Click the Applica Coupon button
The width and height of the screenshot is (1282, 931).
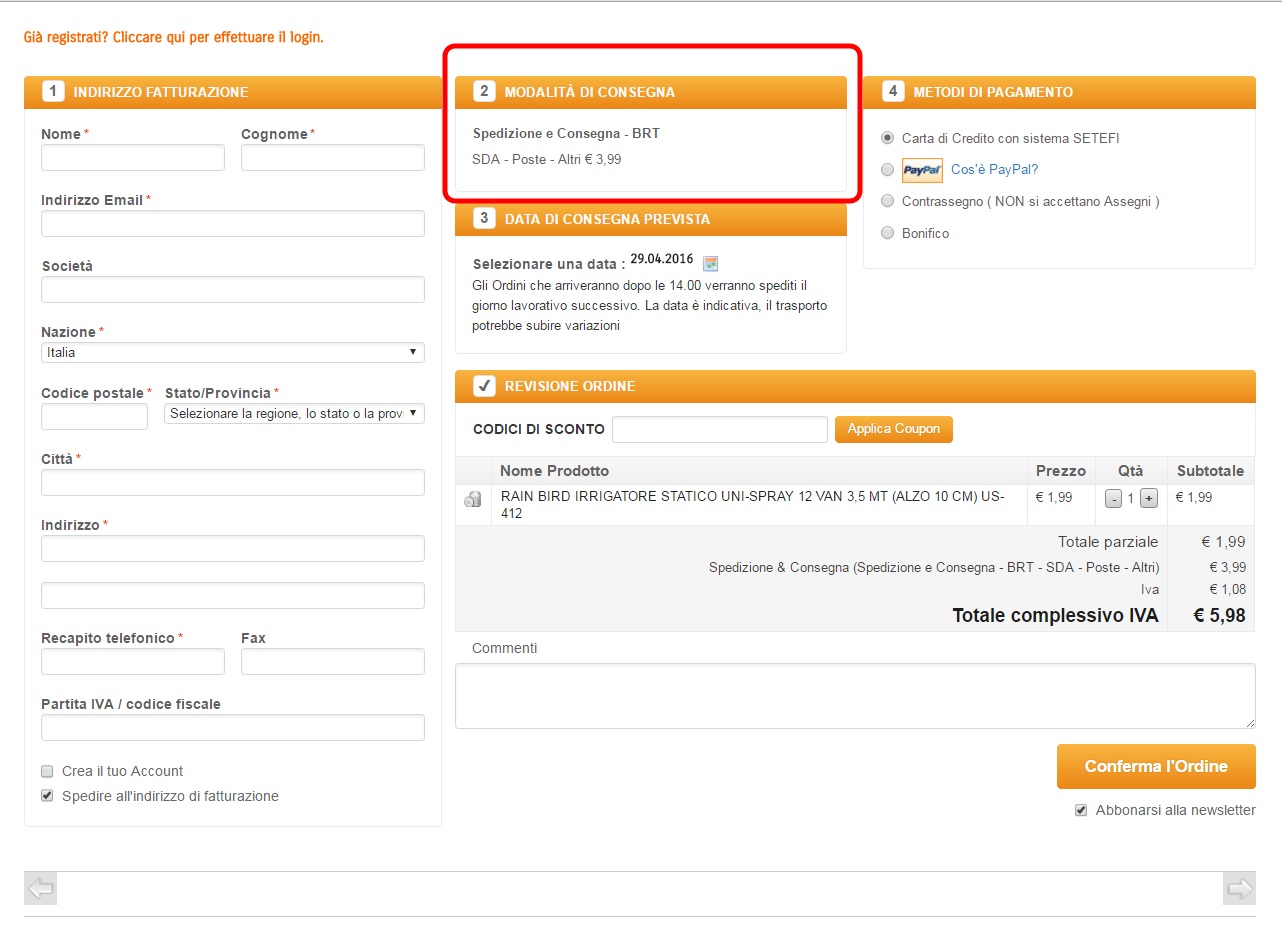point(893,429)
